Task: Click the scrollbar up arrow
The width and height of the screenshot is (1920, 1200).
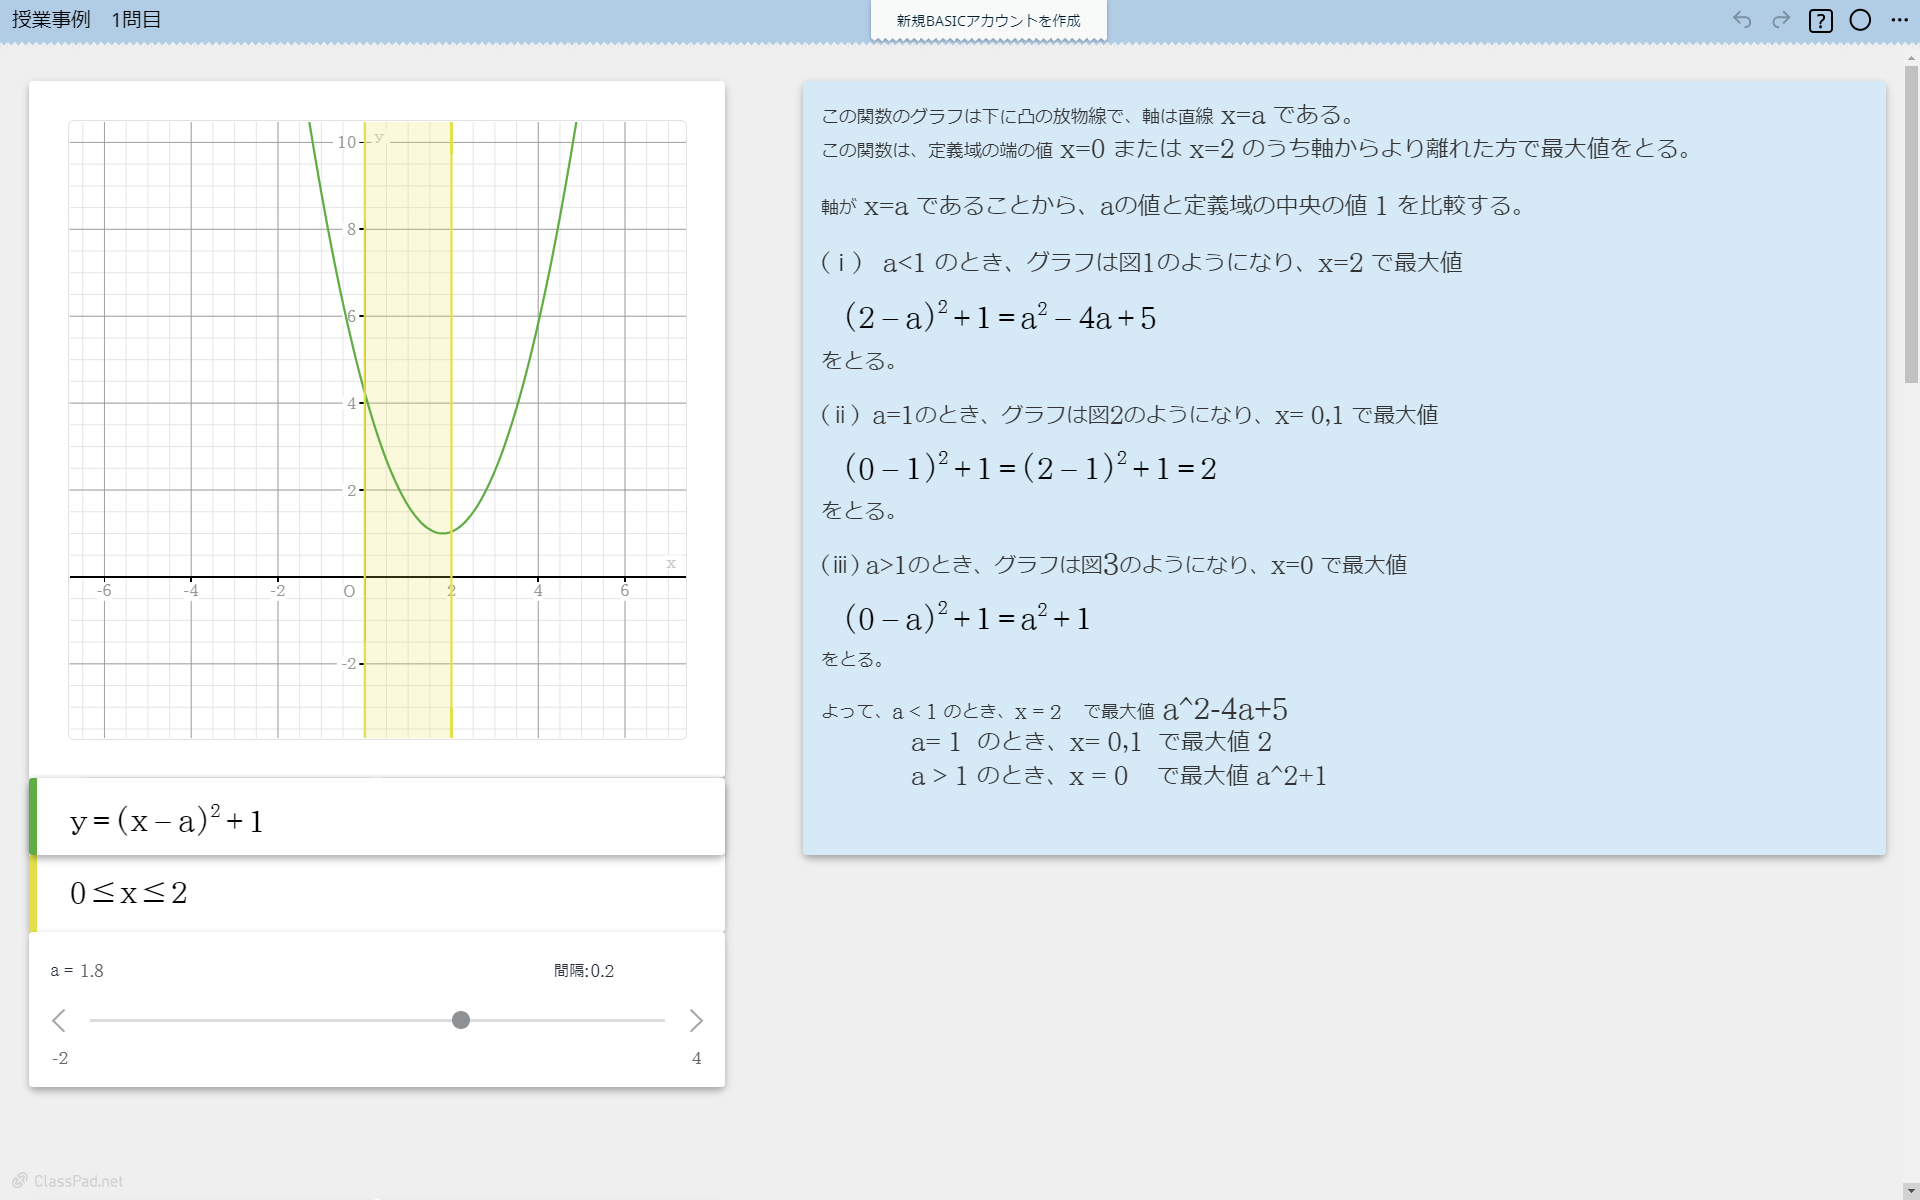Action: click(x=1911, y=59)
